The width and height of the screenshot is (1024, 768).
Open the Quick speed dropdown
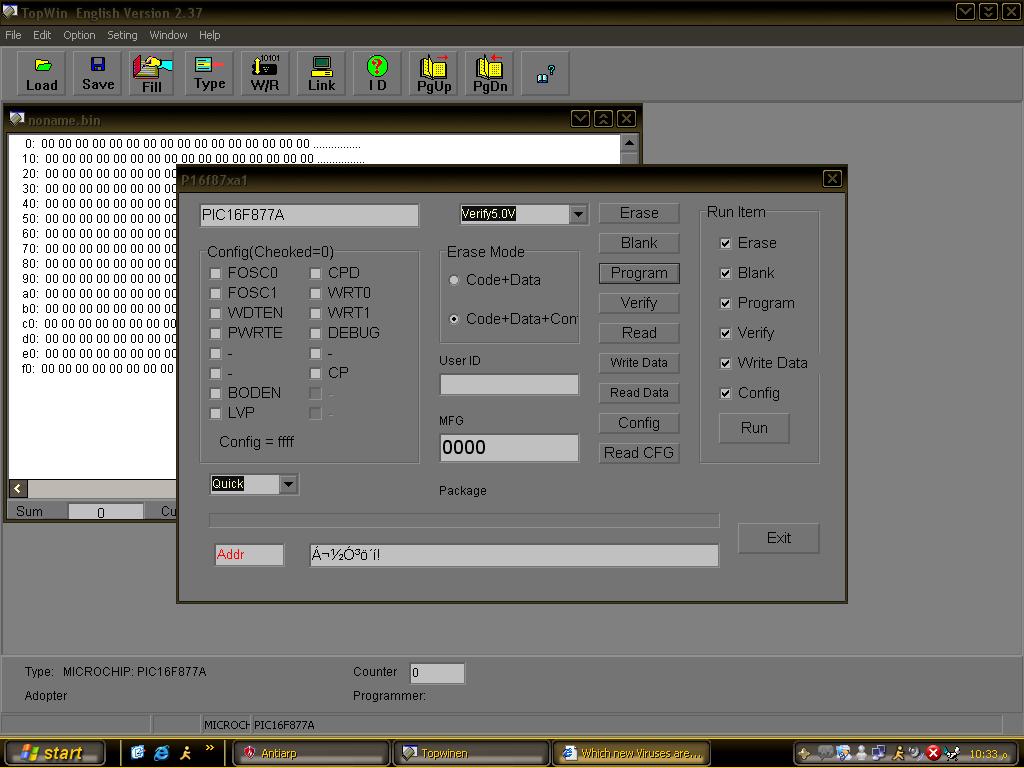point(289,484)
